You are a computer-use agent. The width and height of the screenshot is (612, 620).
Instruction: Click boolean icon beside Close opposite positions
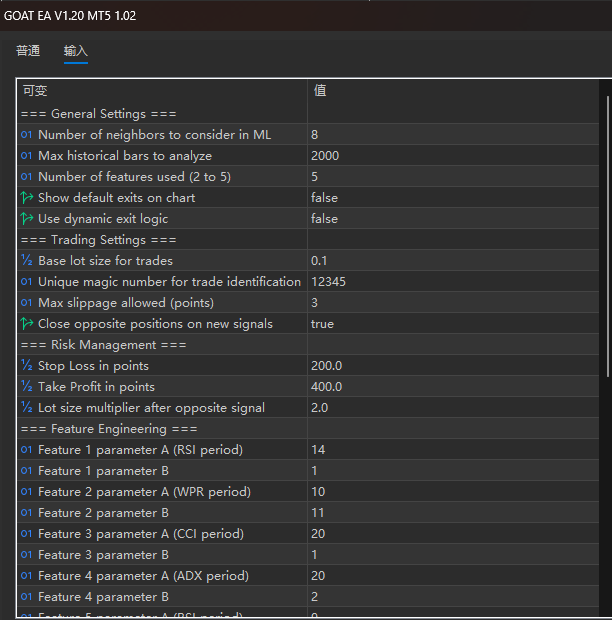(26, 324)
